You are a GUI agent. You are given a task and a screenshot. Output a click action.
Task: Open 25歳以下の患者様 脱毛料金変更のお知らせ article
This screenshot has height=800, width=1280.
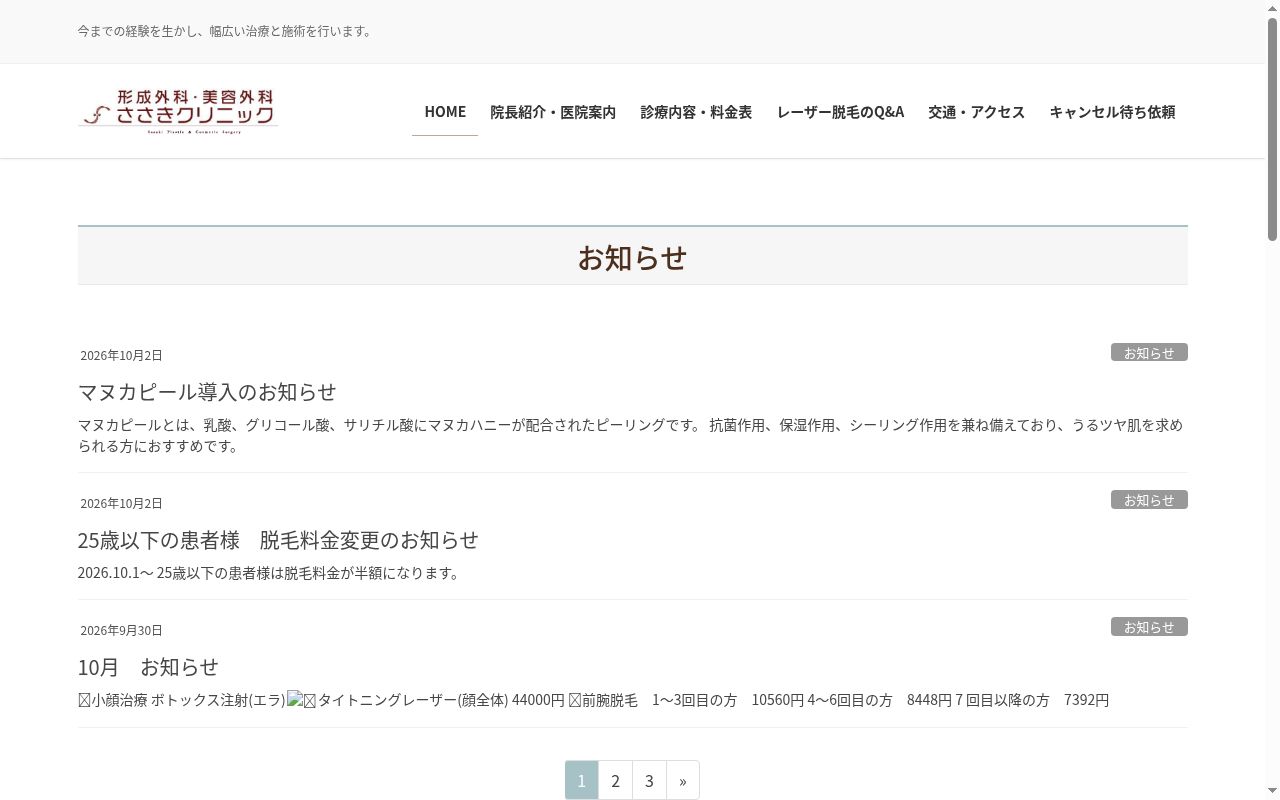278,539
